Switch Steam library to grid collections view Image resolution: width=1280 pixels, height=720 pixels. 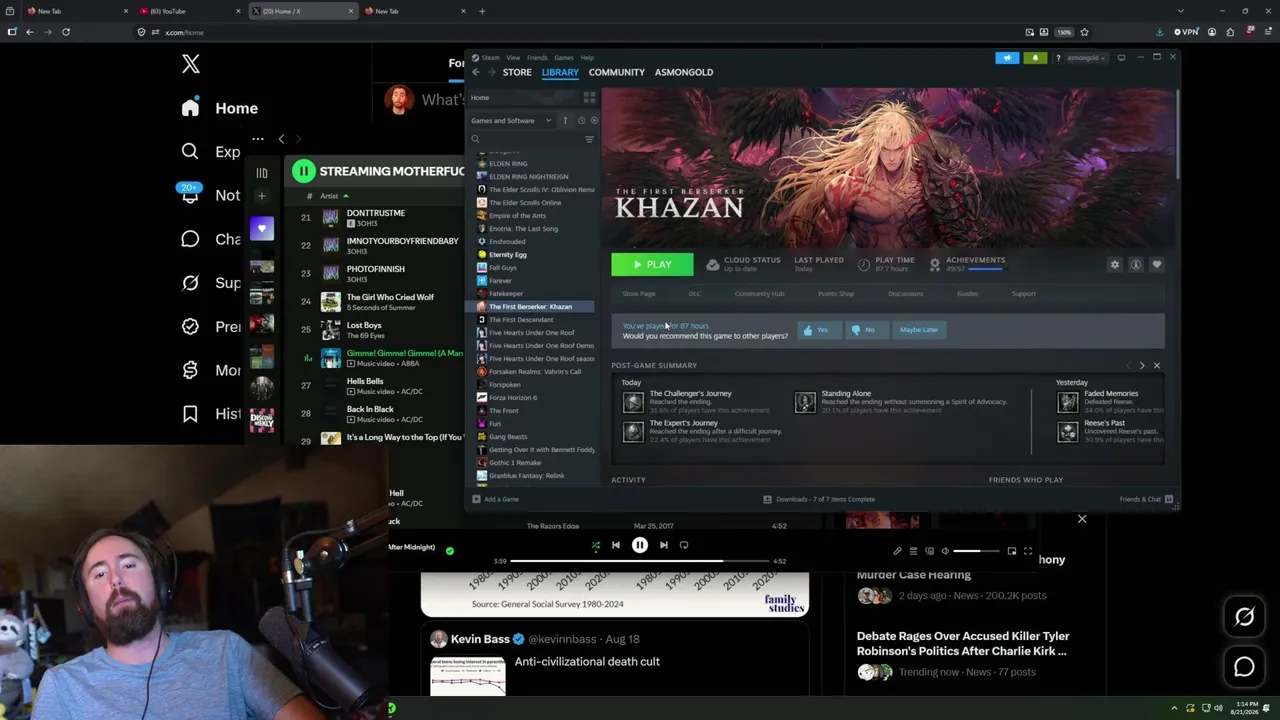coord(589,97)
